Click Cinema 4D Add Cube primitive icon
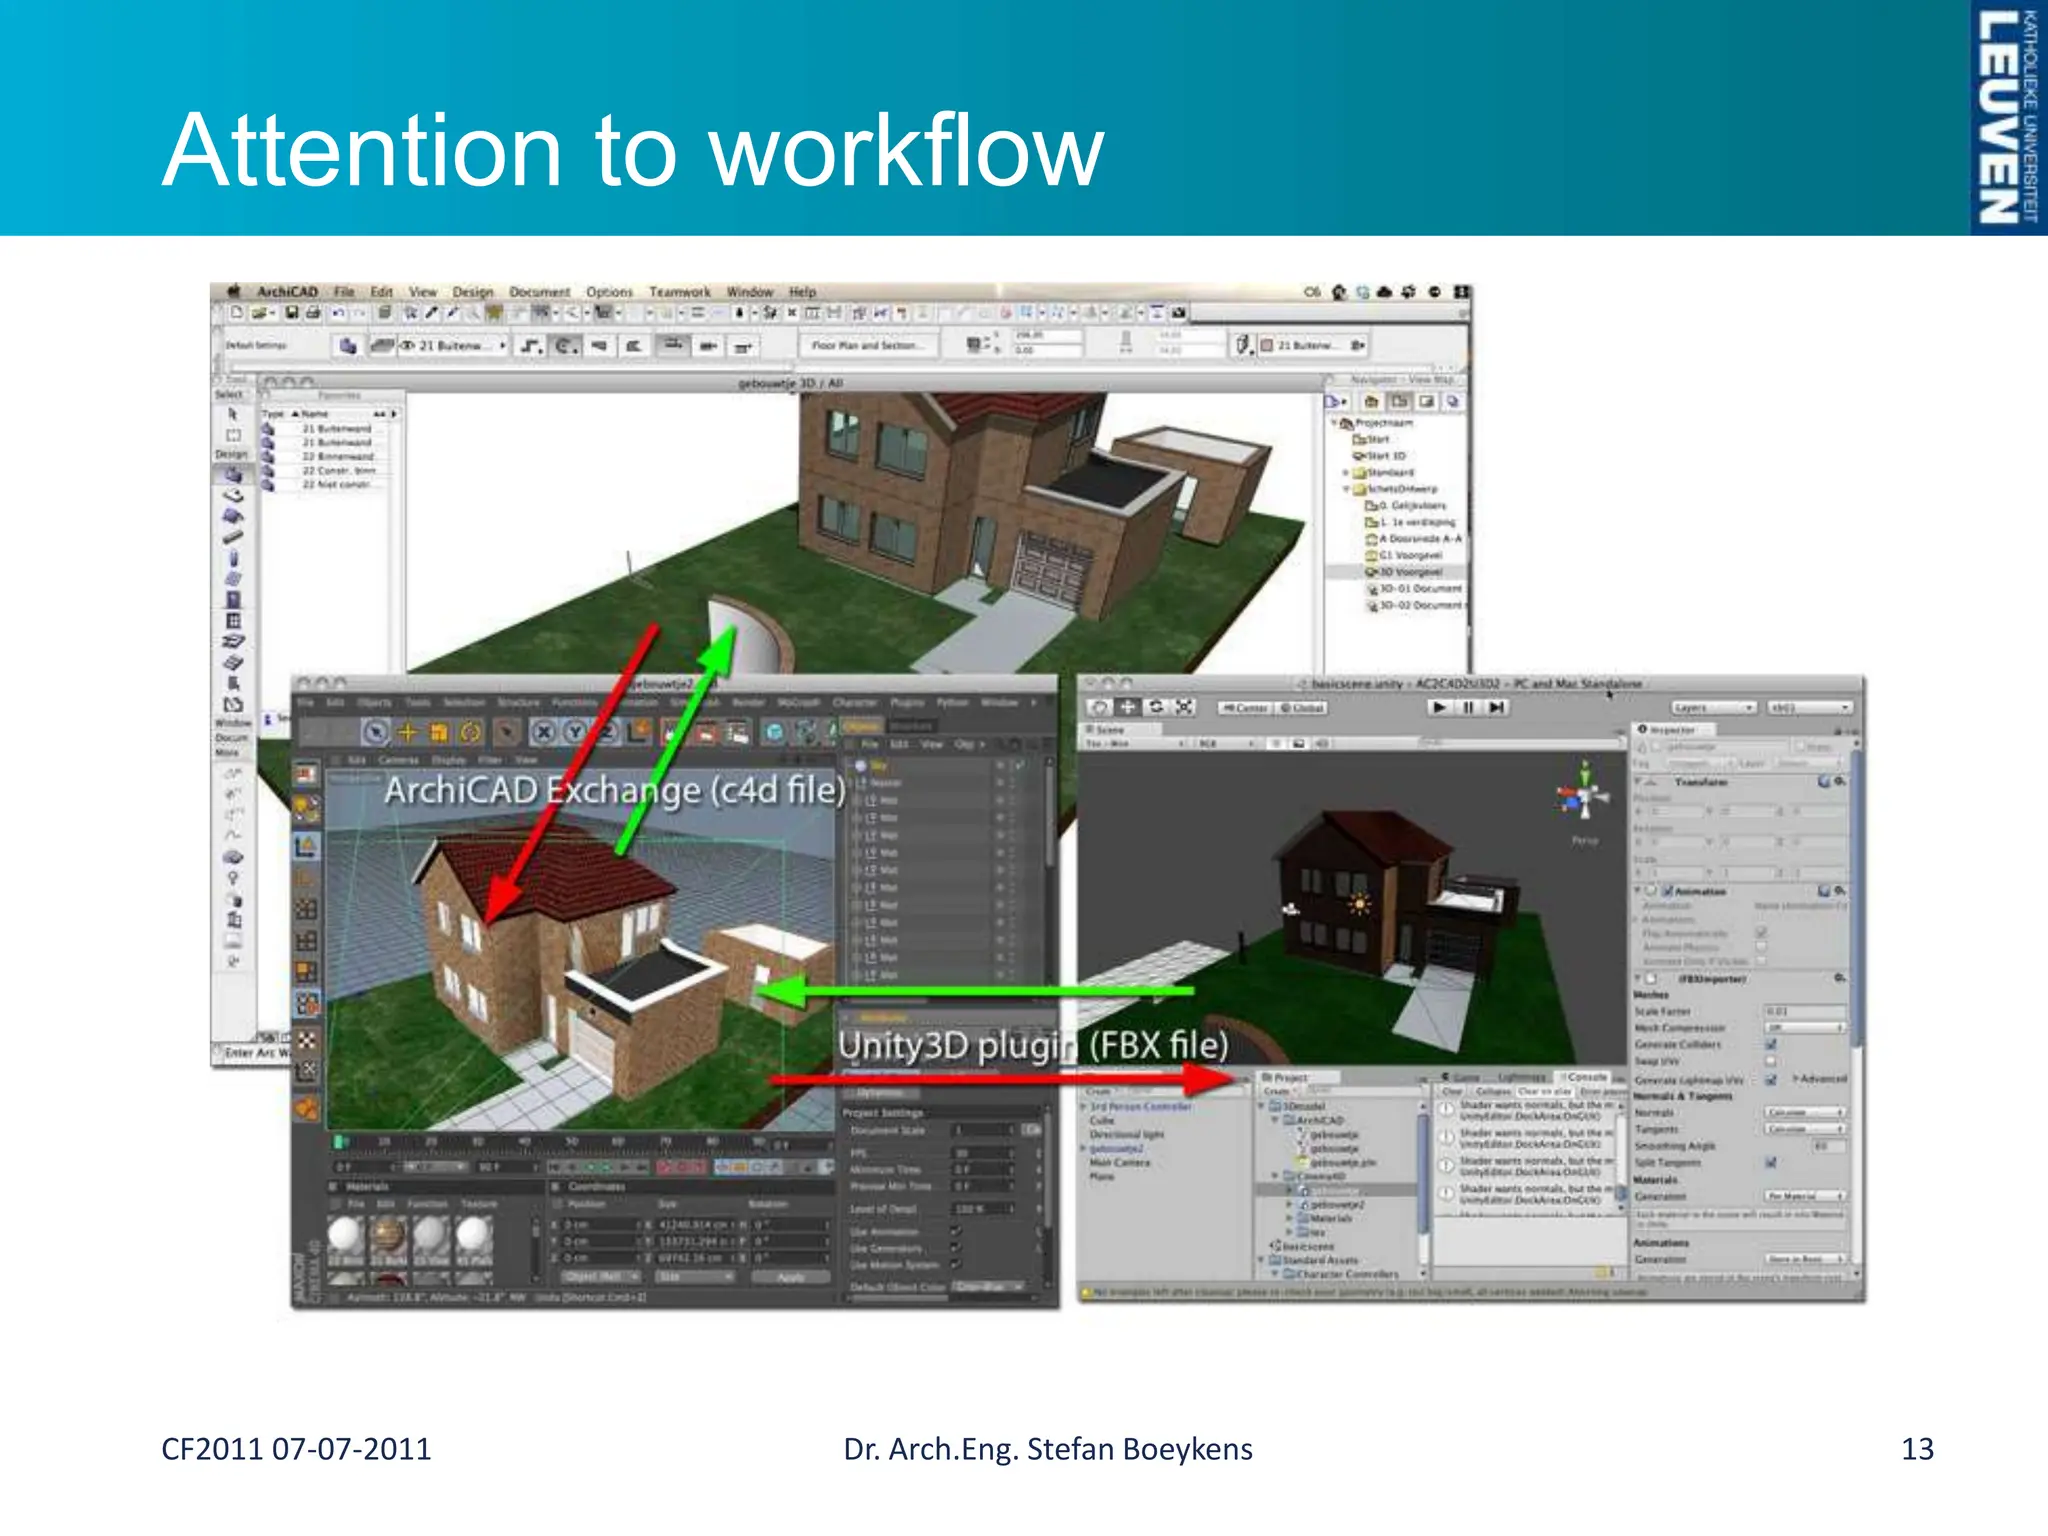2048x1536 pixels. 773,733
